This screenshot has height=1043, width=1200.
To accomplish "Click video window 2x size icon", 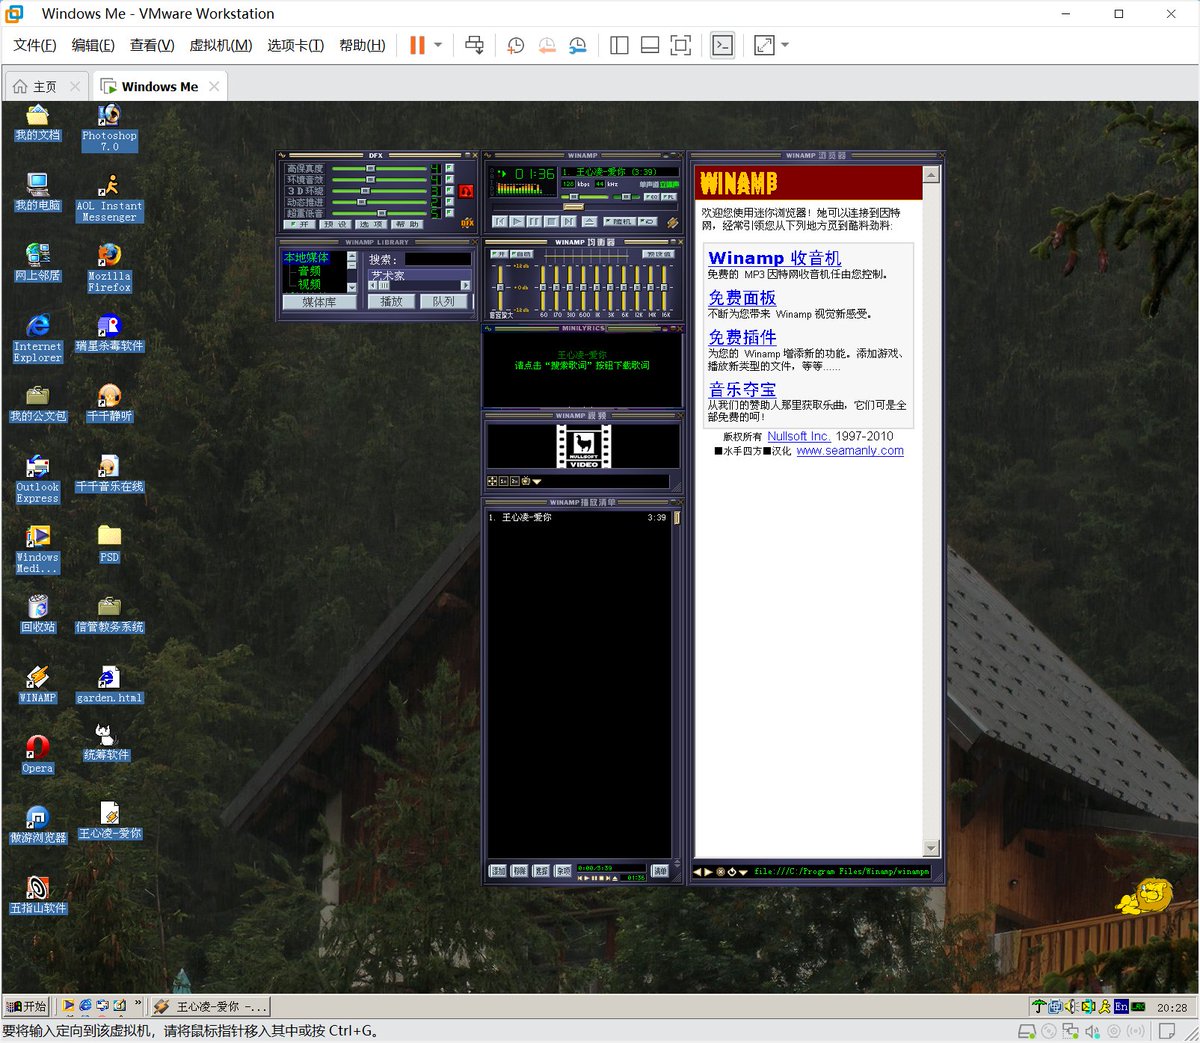I will click(515, 481).
